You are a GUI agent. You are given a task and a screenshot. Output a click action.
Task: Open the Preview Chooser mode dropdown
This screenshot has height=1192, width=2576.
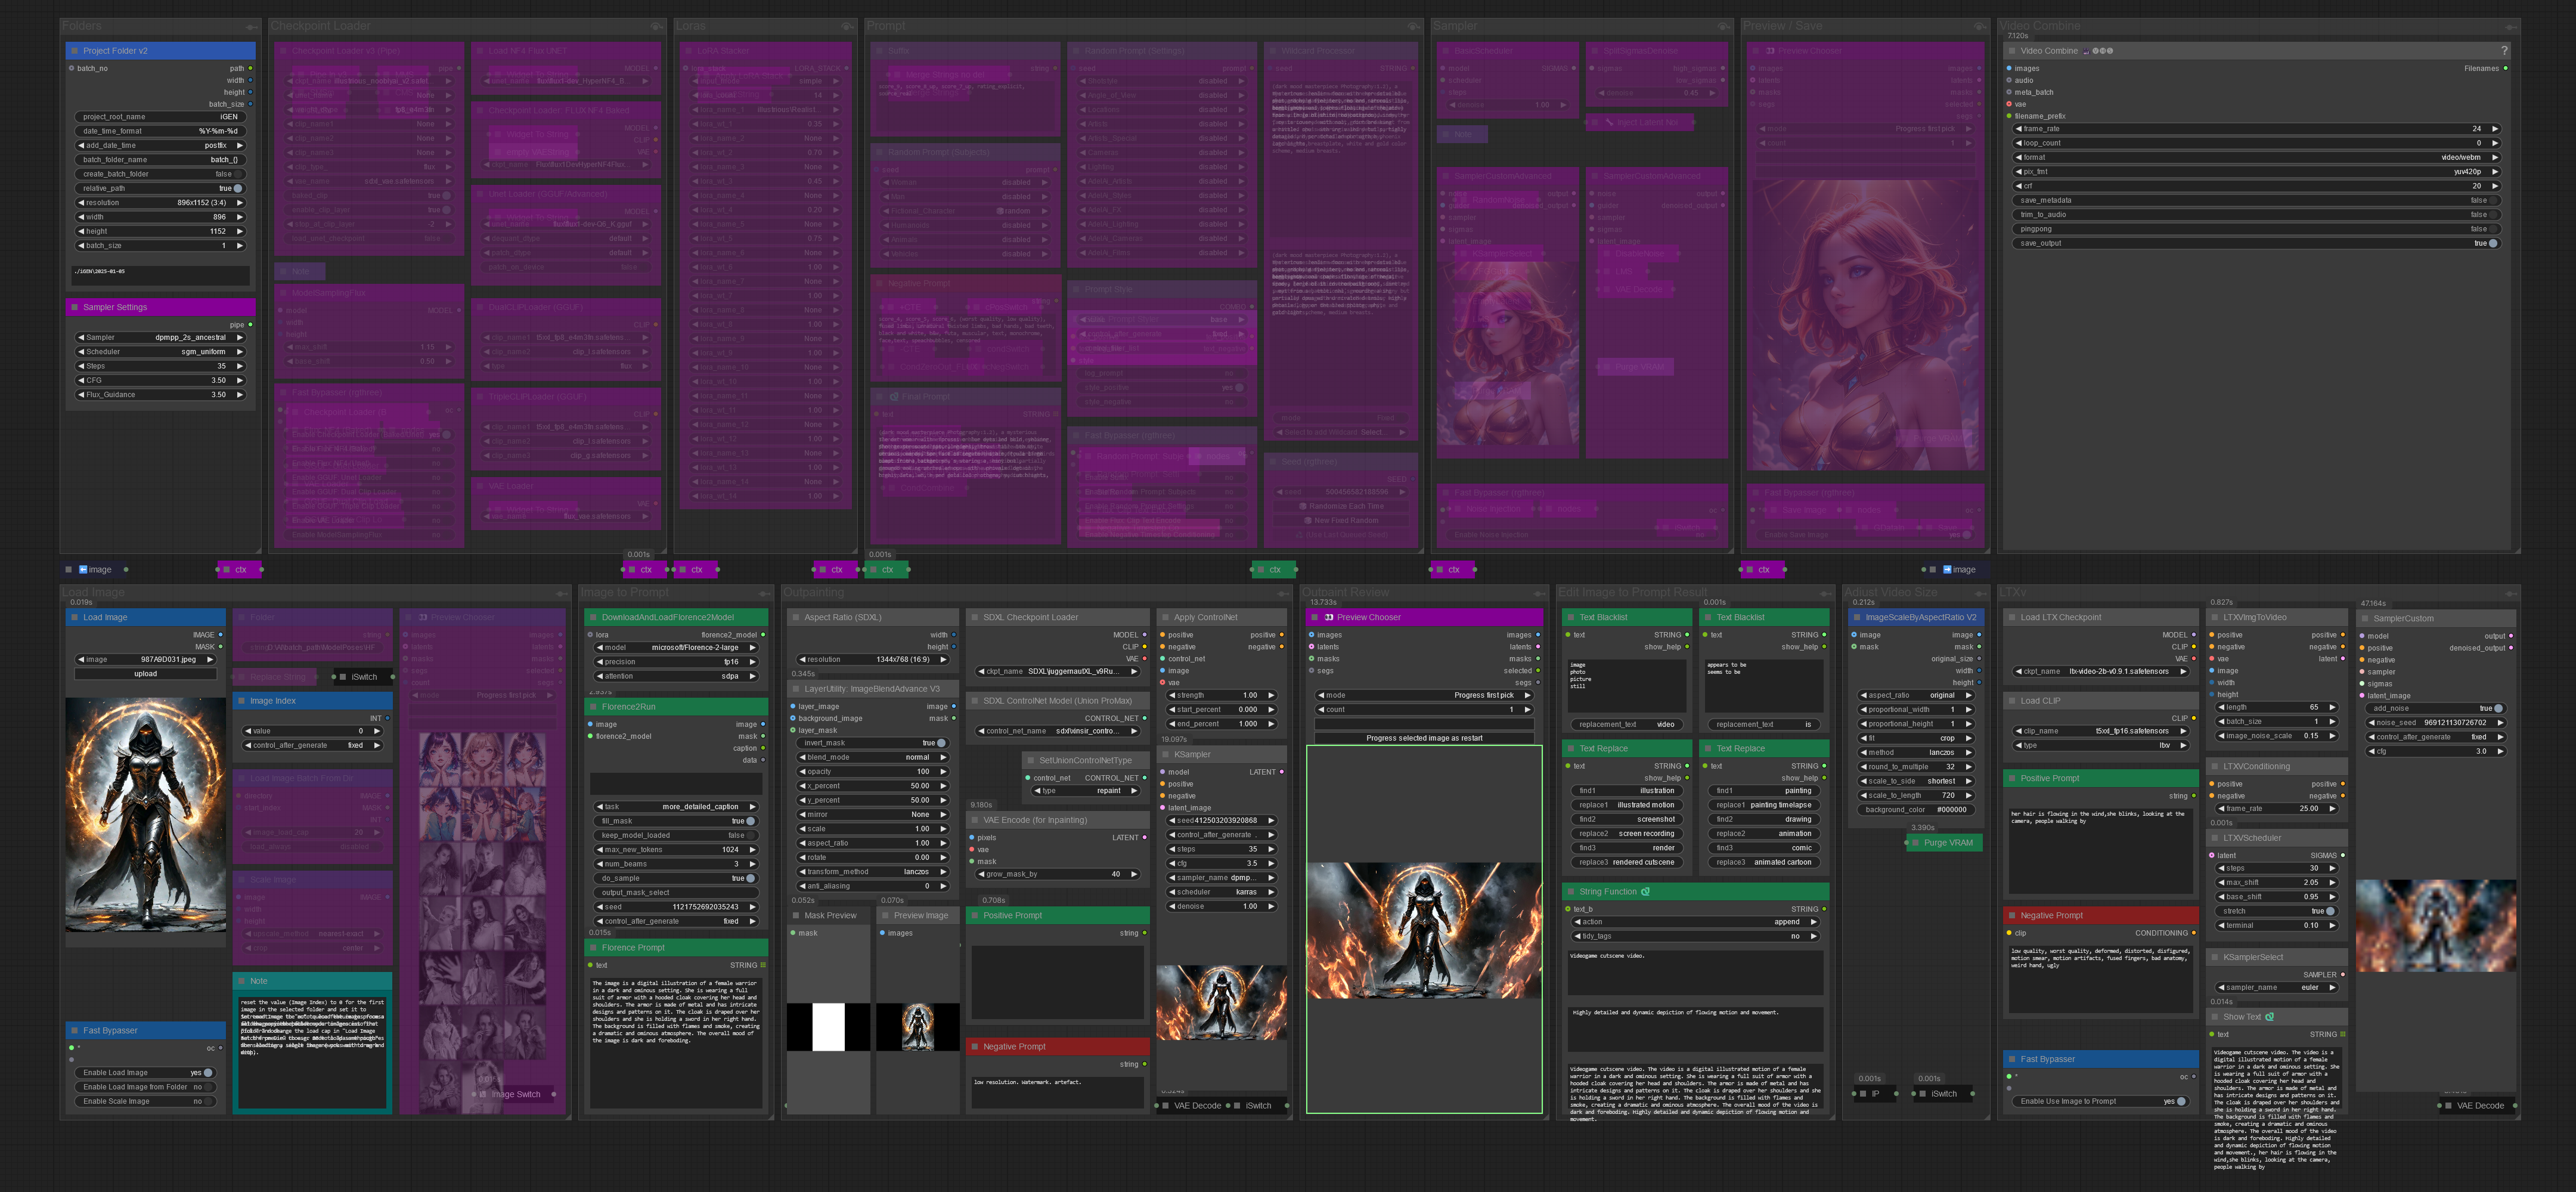(x=1424, y=696)
